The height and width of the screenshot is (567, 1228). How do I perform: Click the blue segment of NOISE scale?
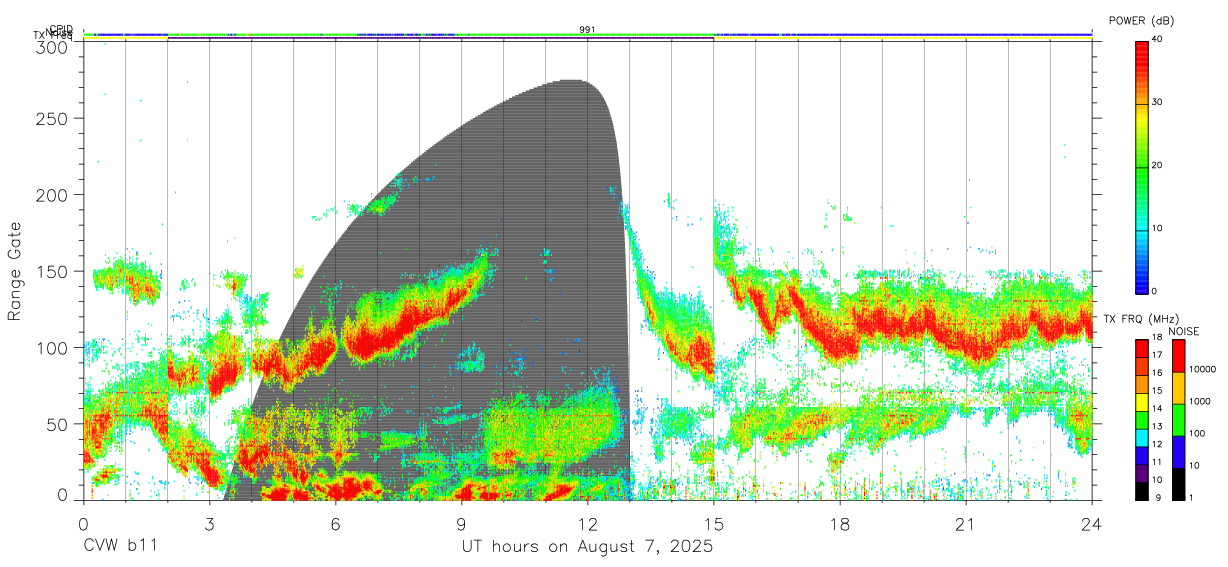[x=1177, y=452]
